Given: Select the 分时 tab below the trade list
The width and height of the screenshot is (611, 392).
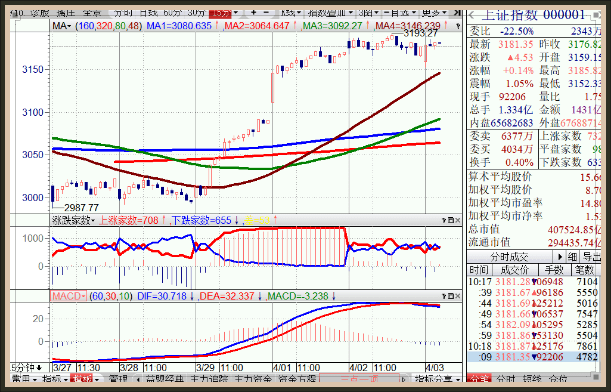Looking at the screenshot, I should point(505,379).
